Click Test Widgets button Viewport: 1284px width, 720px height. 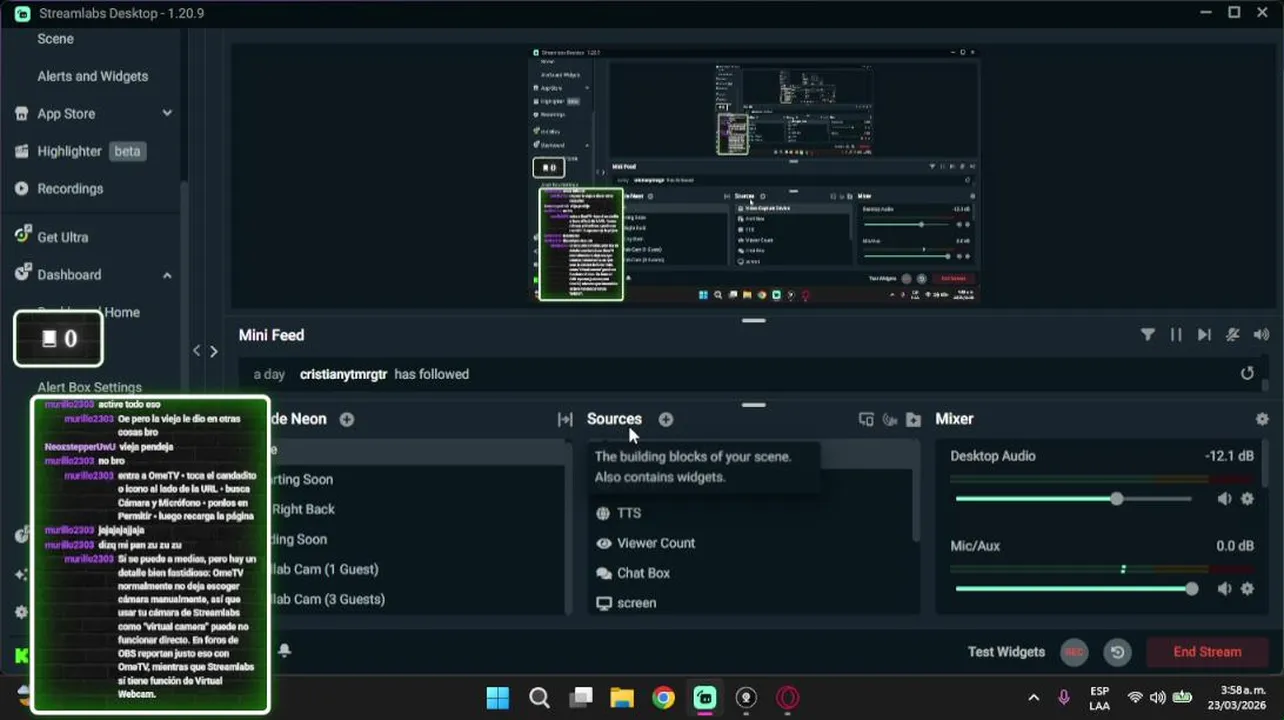(1006, 652)
